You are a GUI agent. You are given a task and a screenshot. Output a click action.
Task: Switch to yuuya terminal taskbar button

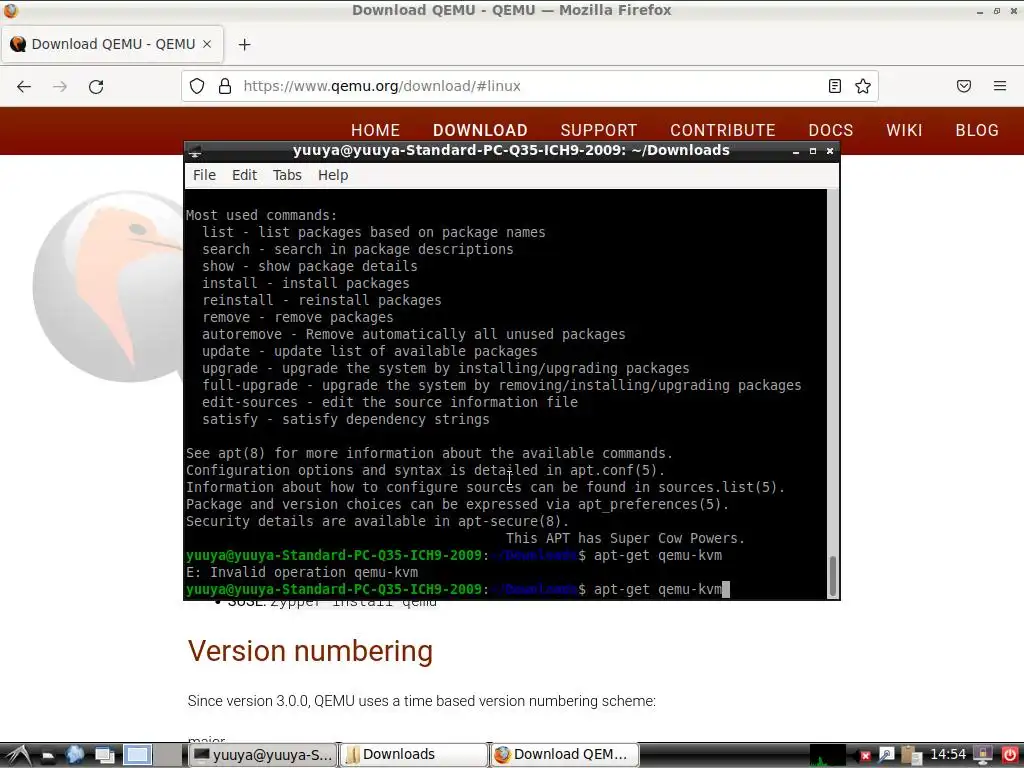[264, 755]
